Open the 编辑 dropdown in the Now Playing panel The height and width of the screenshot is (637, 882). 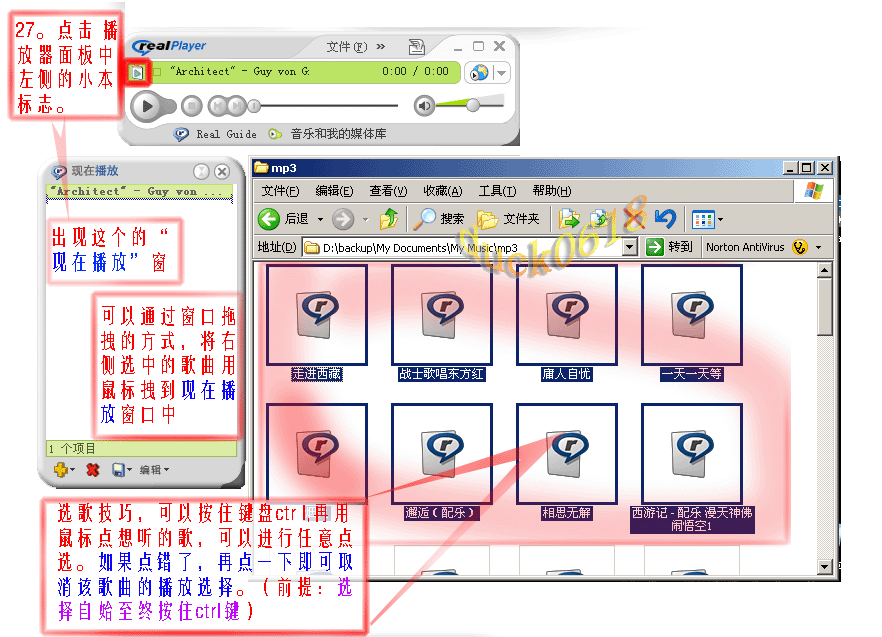[x=154, y=470]
